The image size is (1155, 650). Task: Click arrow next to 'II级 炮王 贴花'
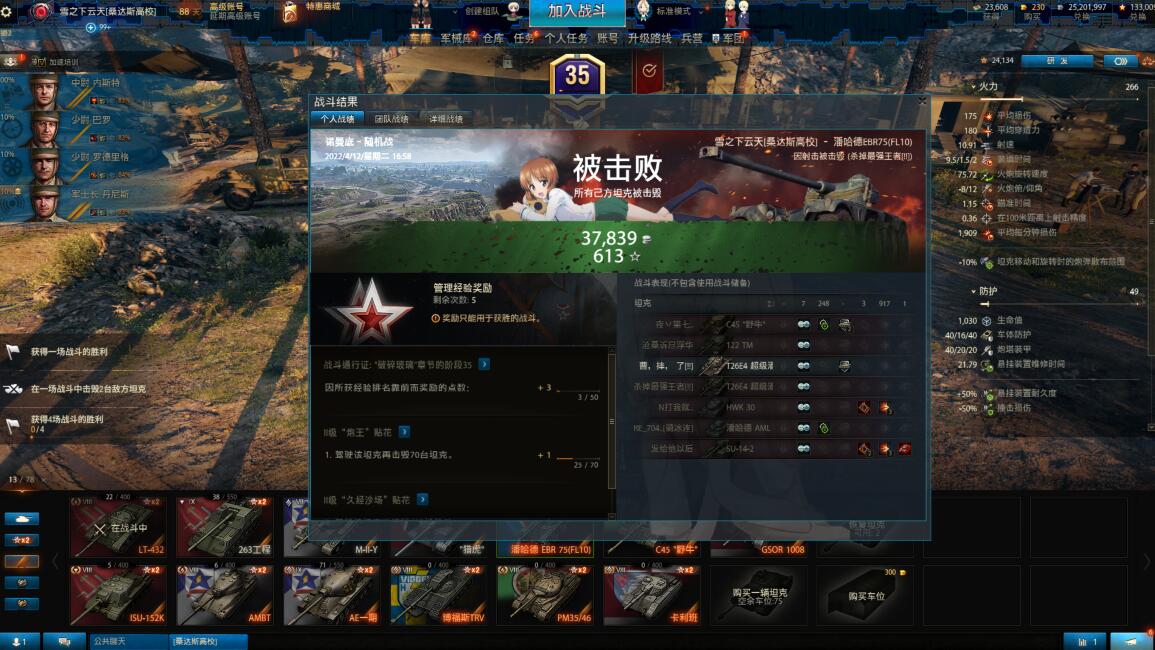coord(404,432)
